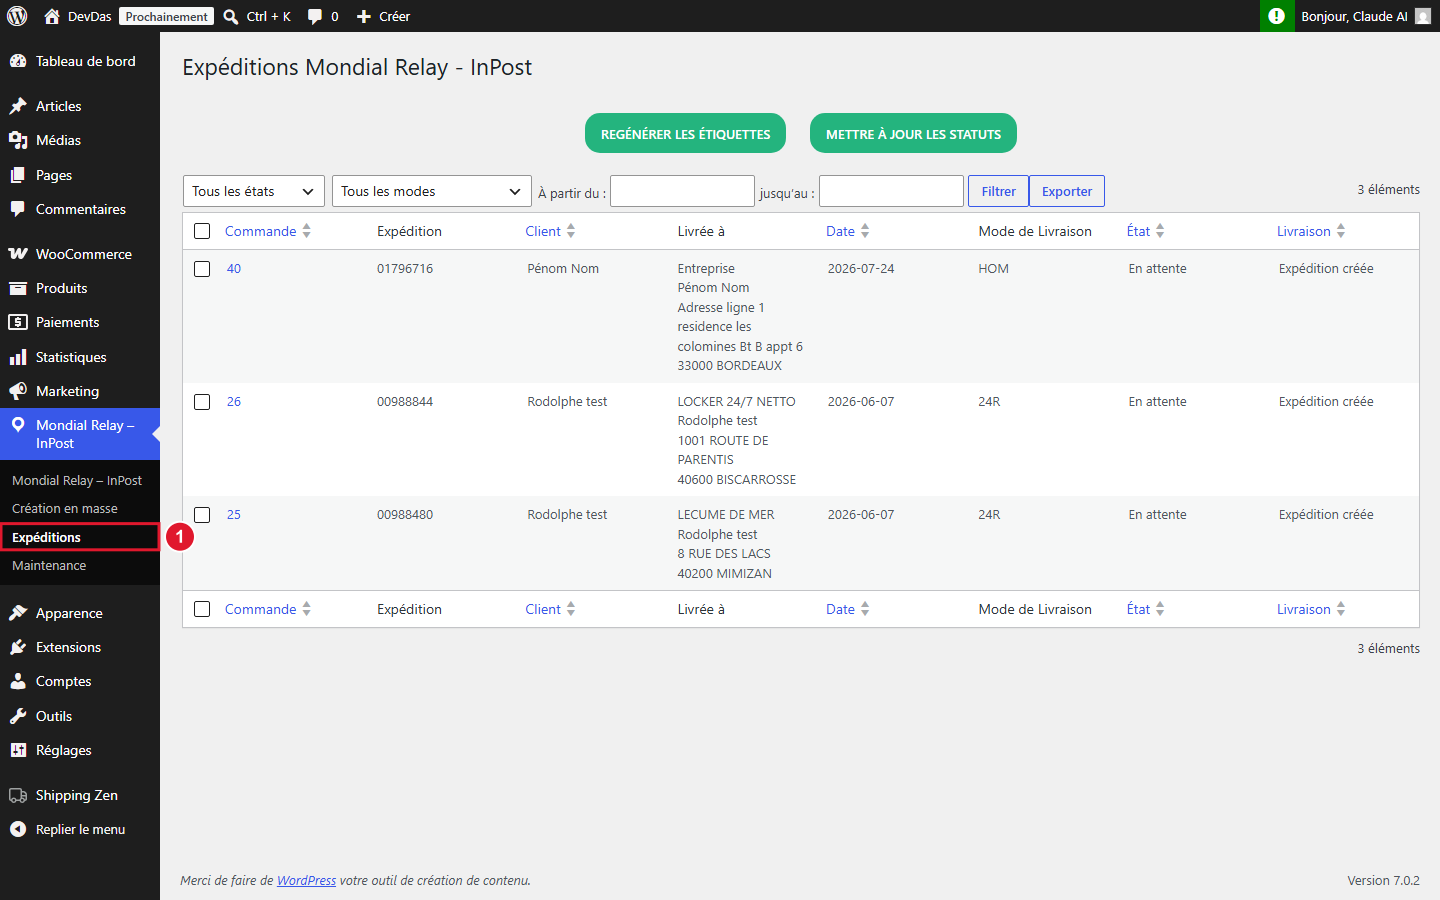This screenshot has height=900, width=1440.
Task: Click the Commentaires speech bubble icon
Action: [18, 209]
